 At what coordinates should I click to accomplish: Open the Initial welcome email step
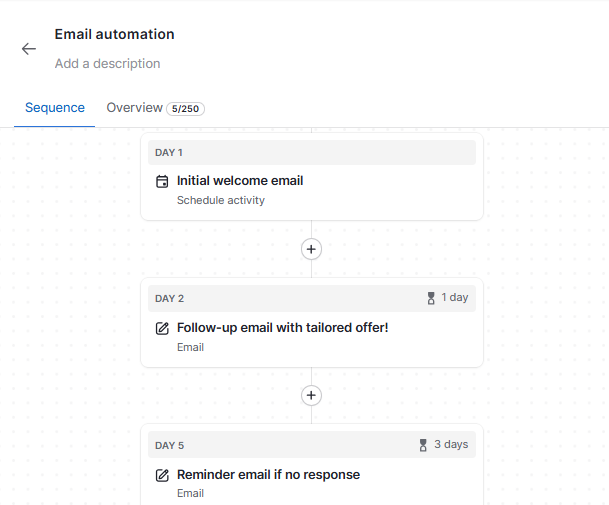(240, 181)
